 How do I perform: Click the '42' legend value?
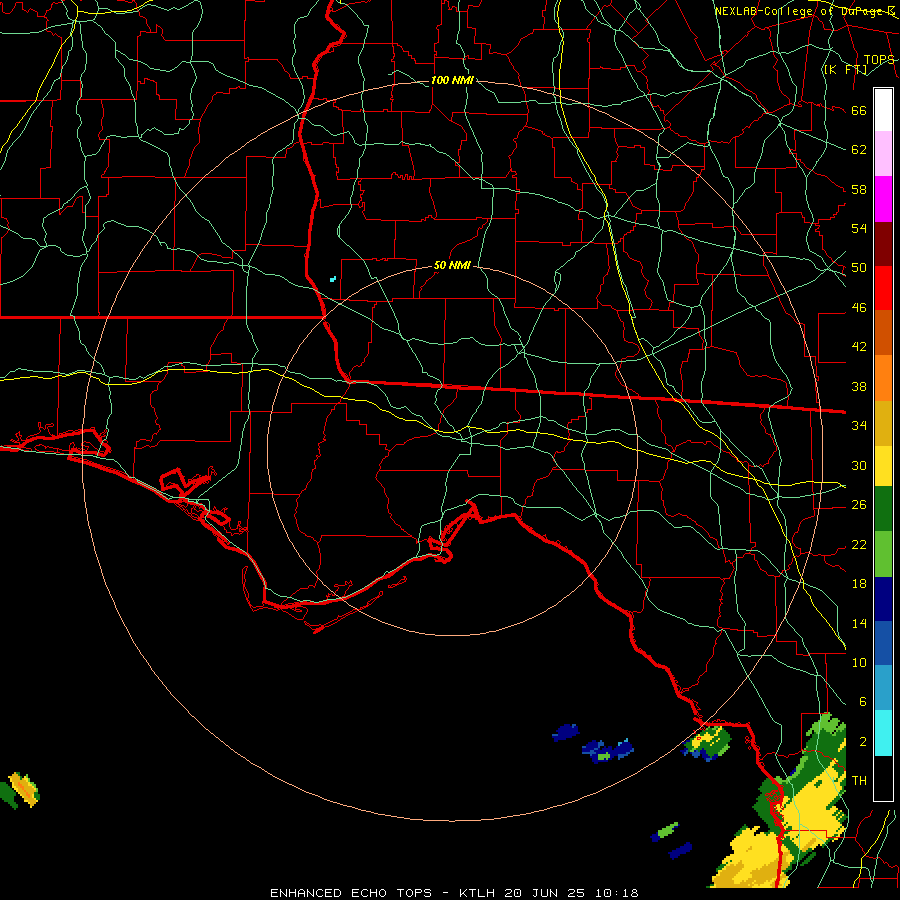(859, 347)
